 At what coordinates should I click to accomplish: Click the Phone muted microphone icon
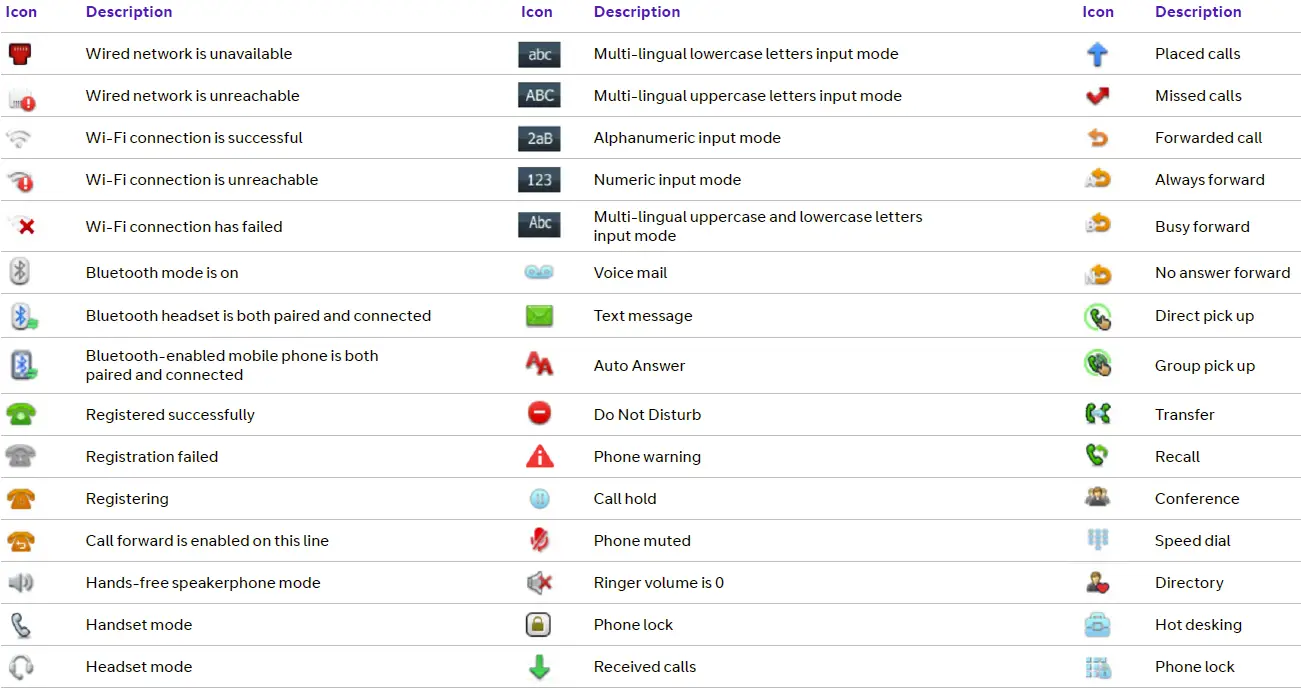pyautogui.click(x=539, y=541)
